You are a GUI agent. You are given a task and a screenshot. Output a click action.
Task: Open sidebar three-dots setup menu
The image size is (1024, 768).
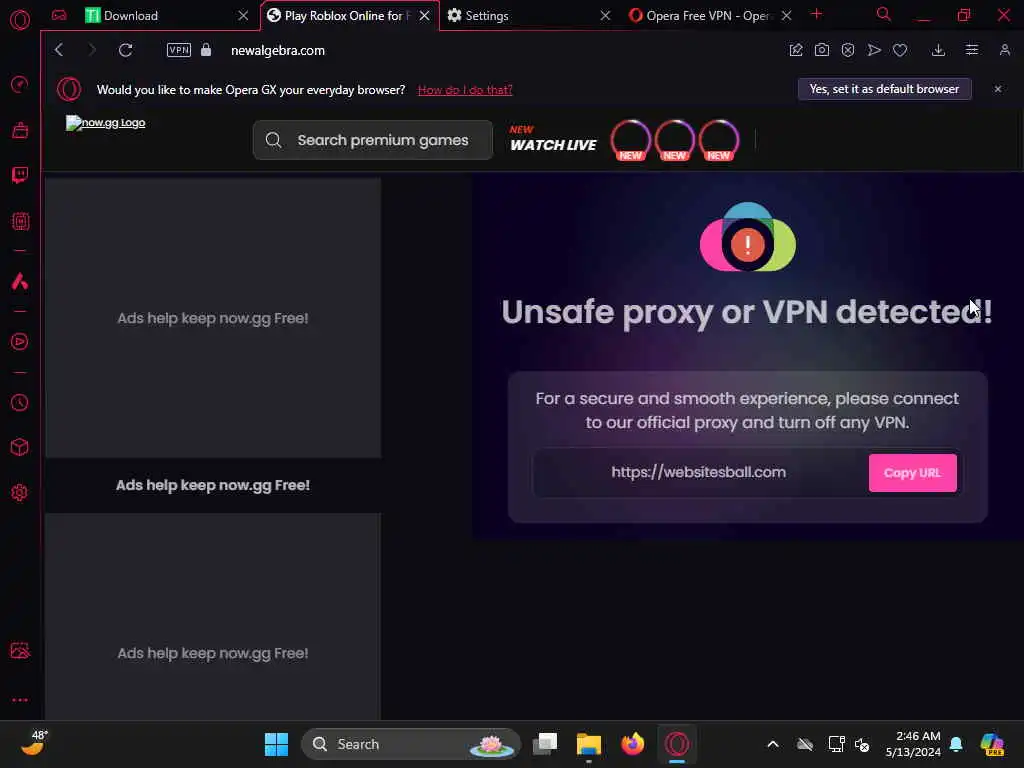(x=20, y=700)
